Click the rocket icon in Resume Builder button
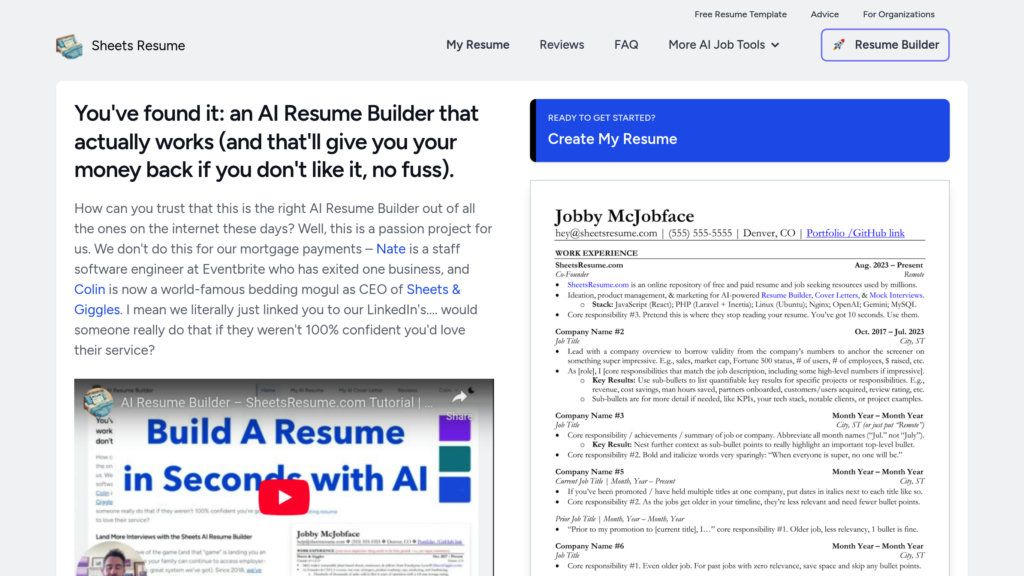This screenshot has height=576, width=1024. point(839,45)
